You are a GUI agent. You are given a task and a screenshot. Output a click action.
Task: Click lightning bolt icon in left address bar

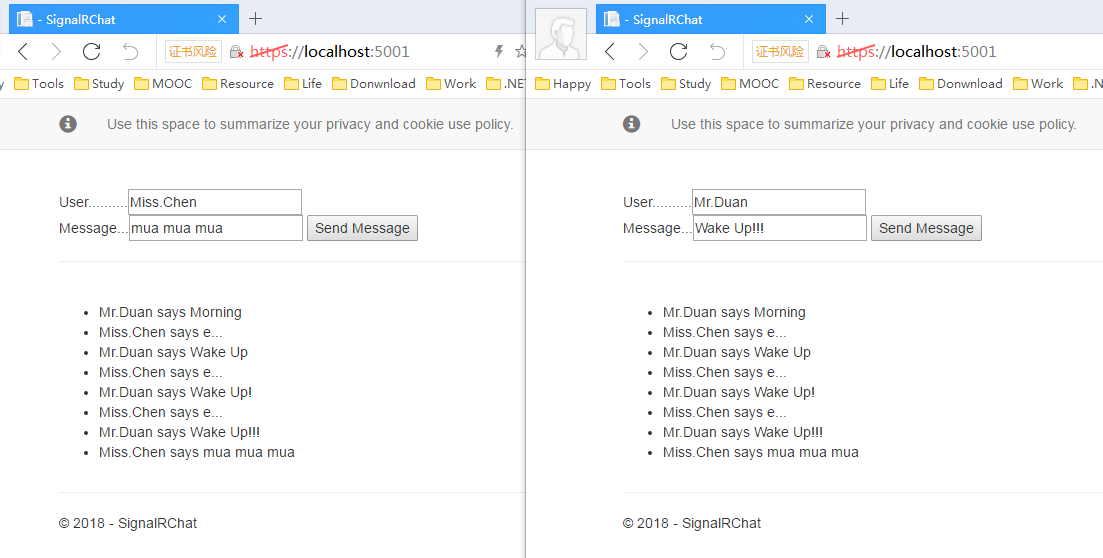pyautogui.click(x=499, y=51)
